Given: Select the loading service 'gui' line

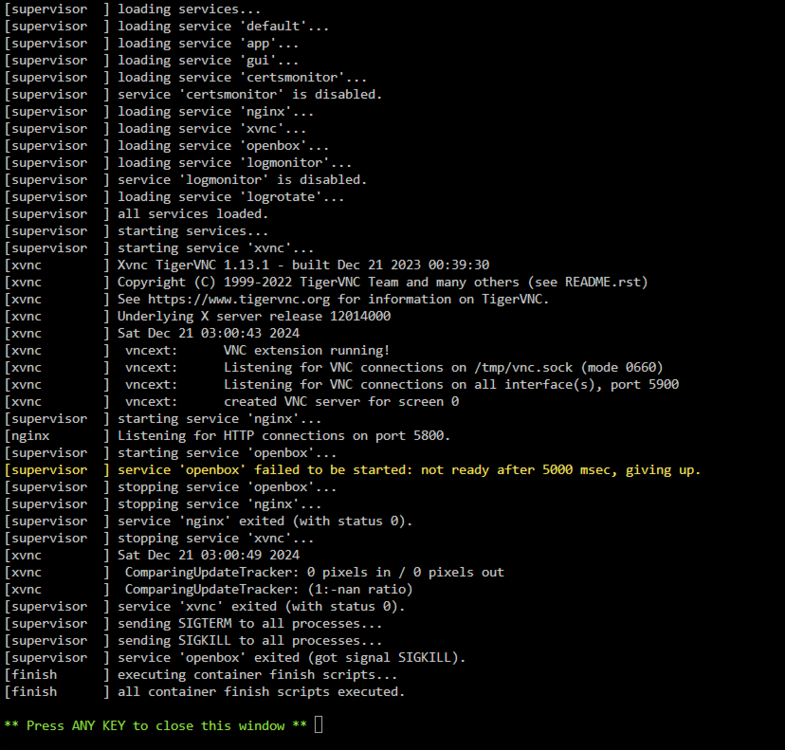Looking at the screenshot, I should (x=151, y=60).
